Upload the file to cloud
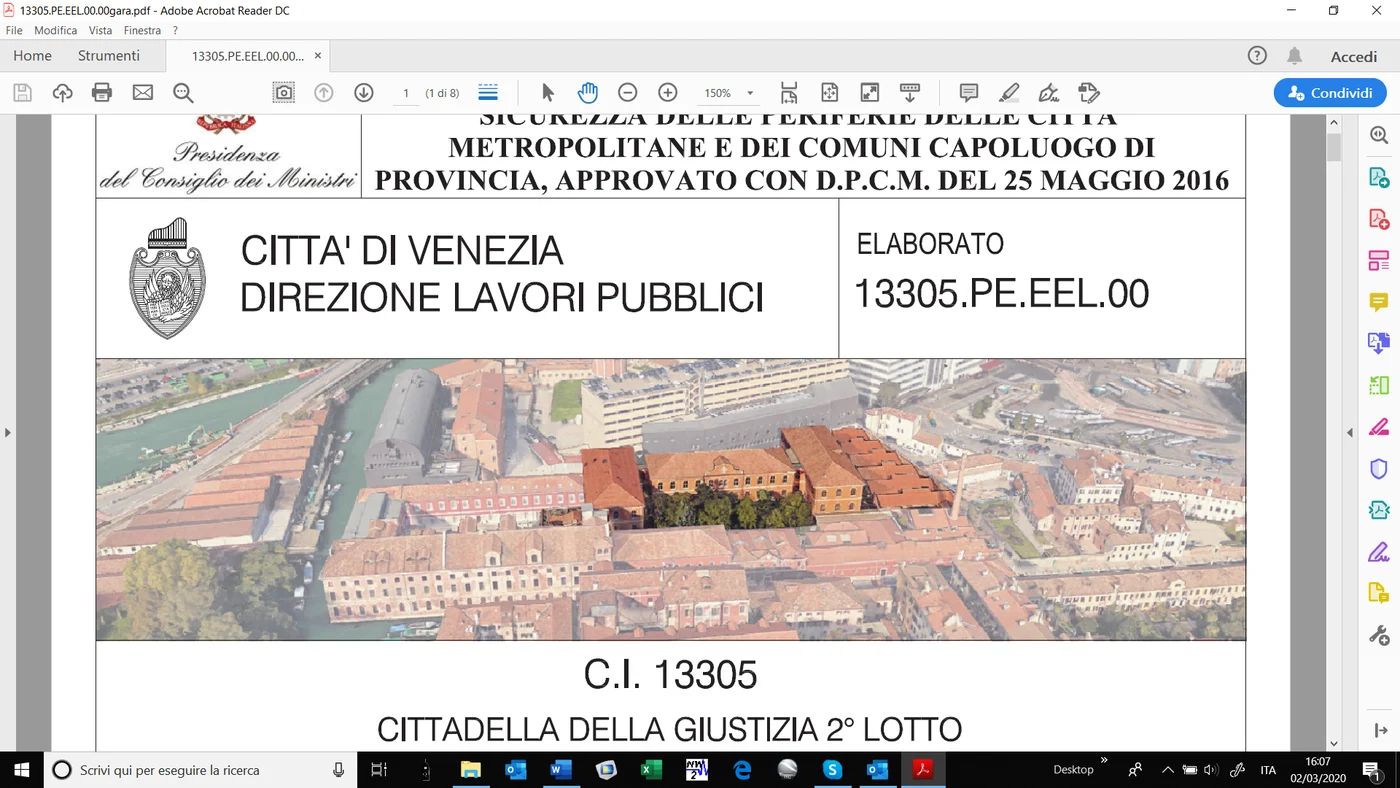The image size is (1400, 788). pos(62,93)
